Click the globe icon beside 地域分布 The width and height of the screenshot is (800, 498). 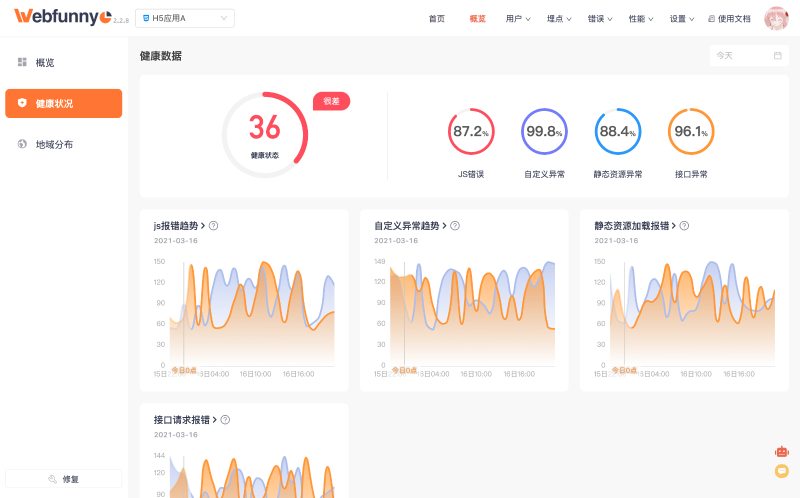coord(22,144)
